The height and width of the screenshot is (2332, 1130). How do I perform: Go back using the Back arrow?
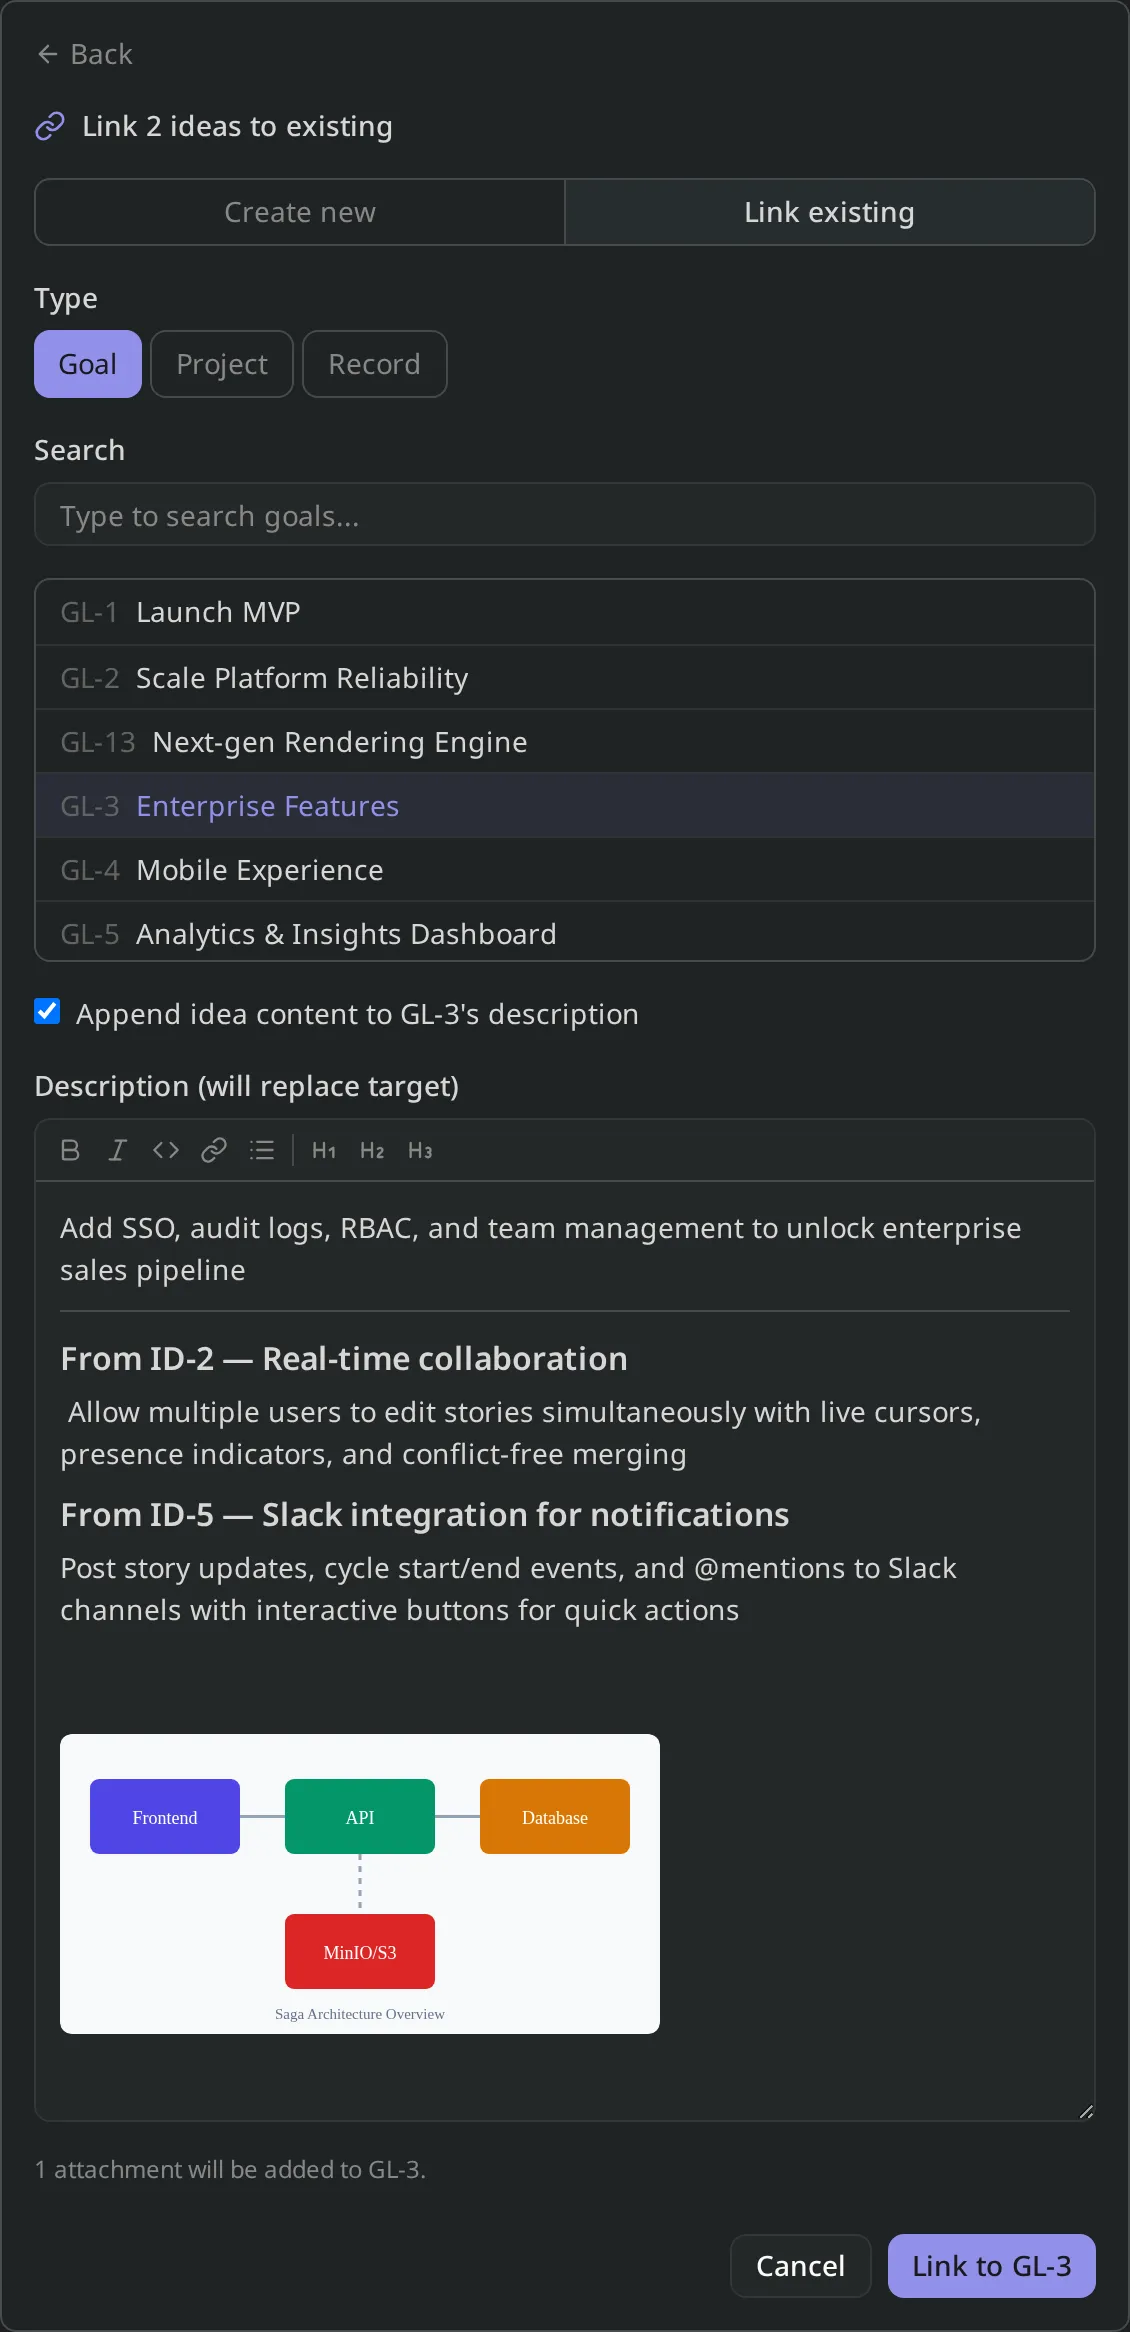point(84,54)
